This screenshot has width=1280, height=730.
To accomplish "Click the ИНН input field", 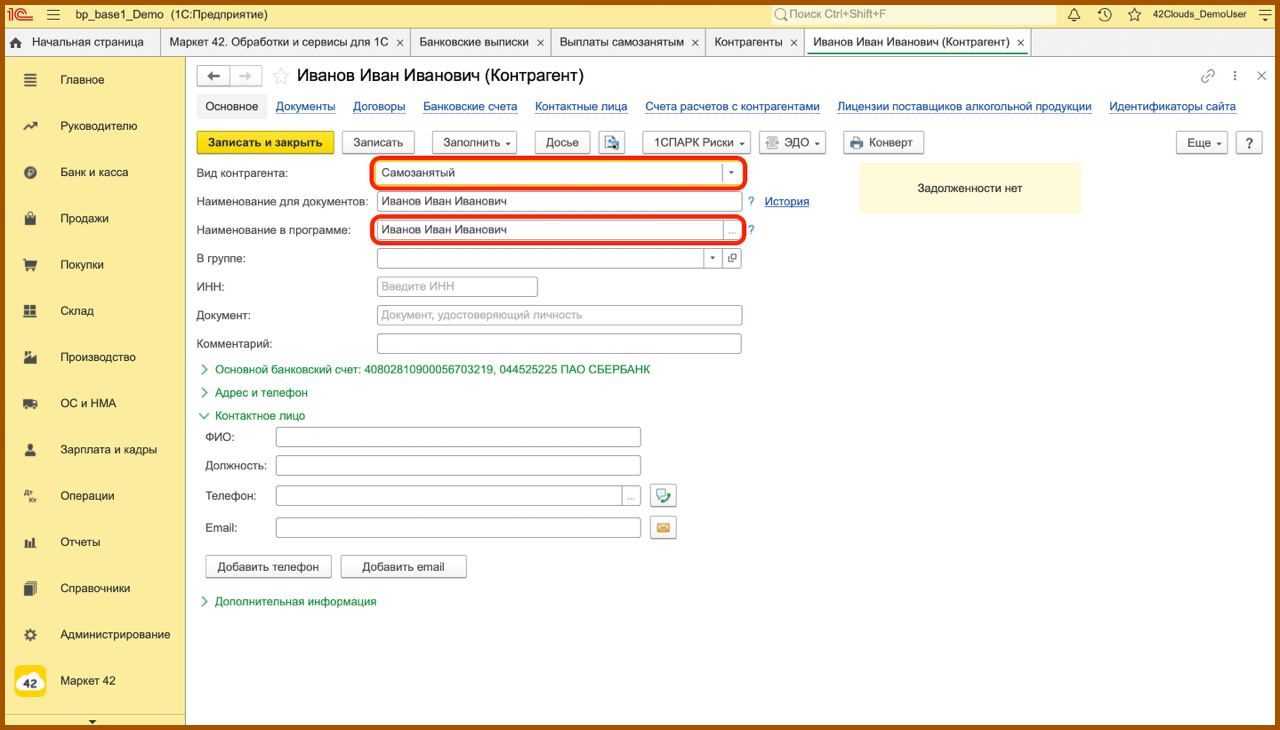I will [457, 287].
